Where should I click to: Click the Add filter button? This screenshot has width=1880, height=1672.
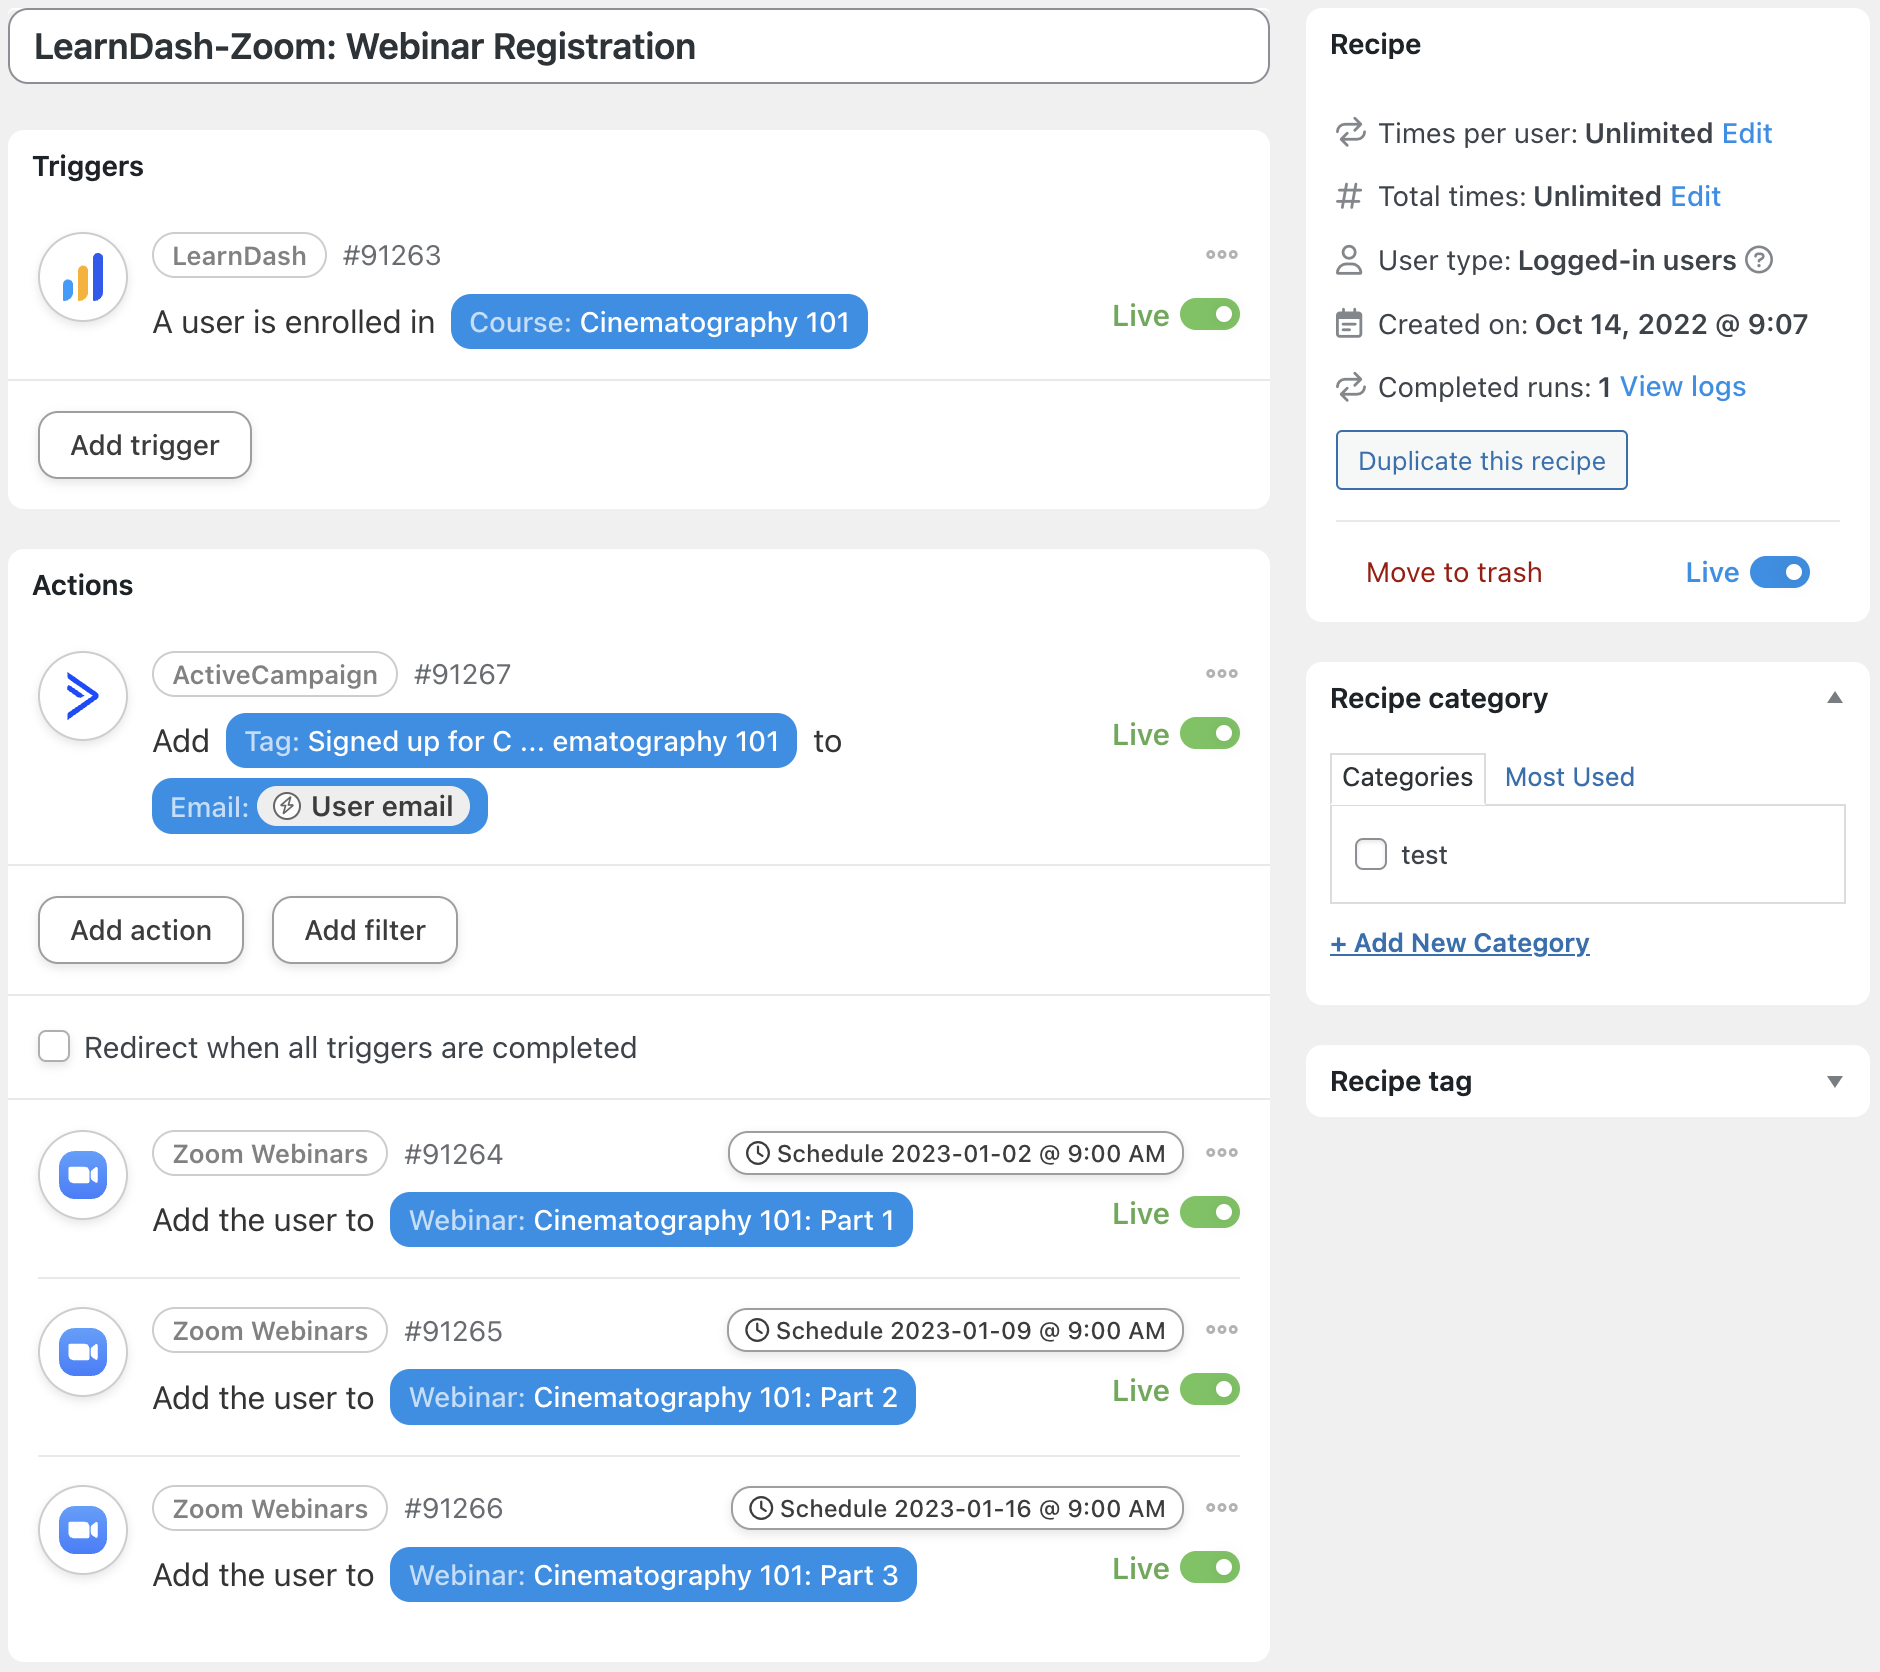[365, 930]
